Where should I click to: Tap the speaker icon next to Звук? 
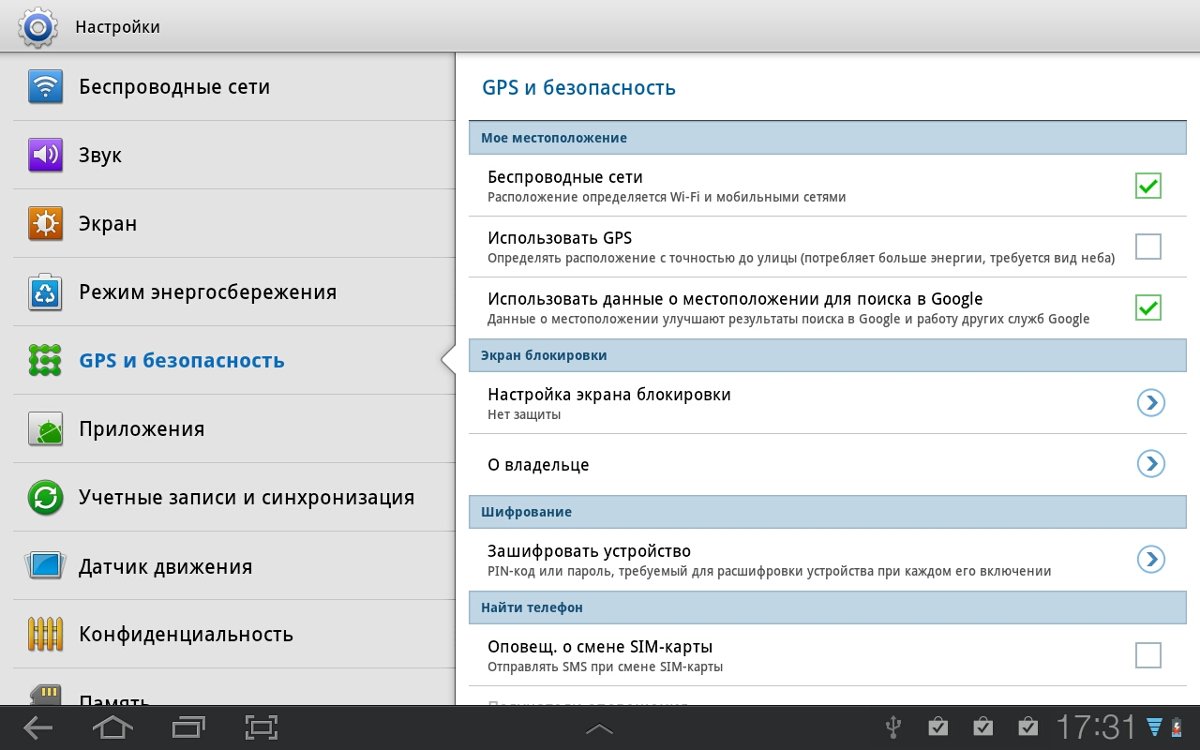(46, 155)
